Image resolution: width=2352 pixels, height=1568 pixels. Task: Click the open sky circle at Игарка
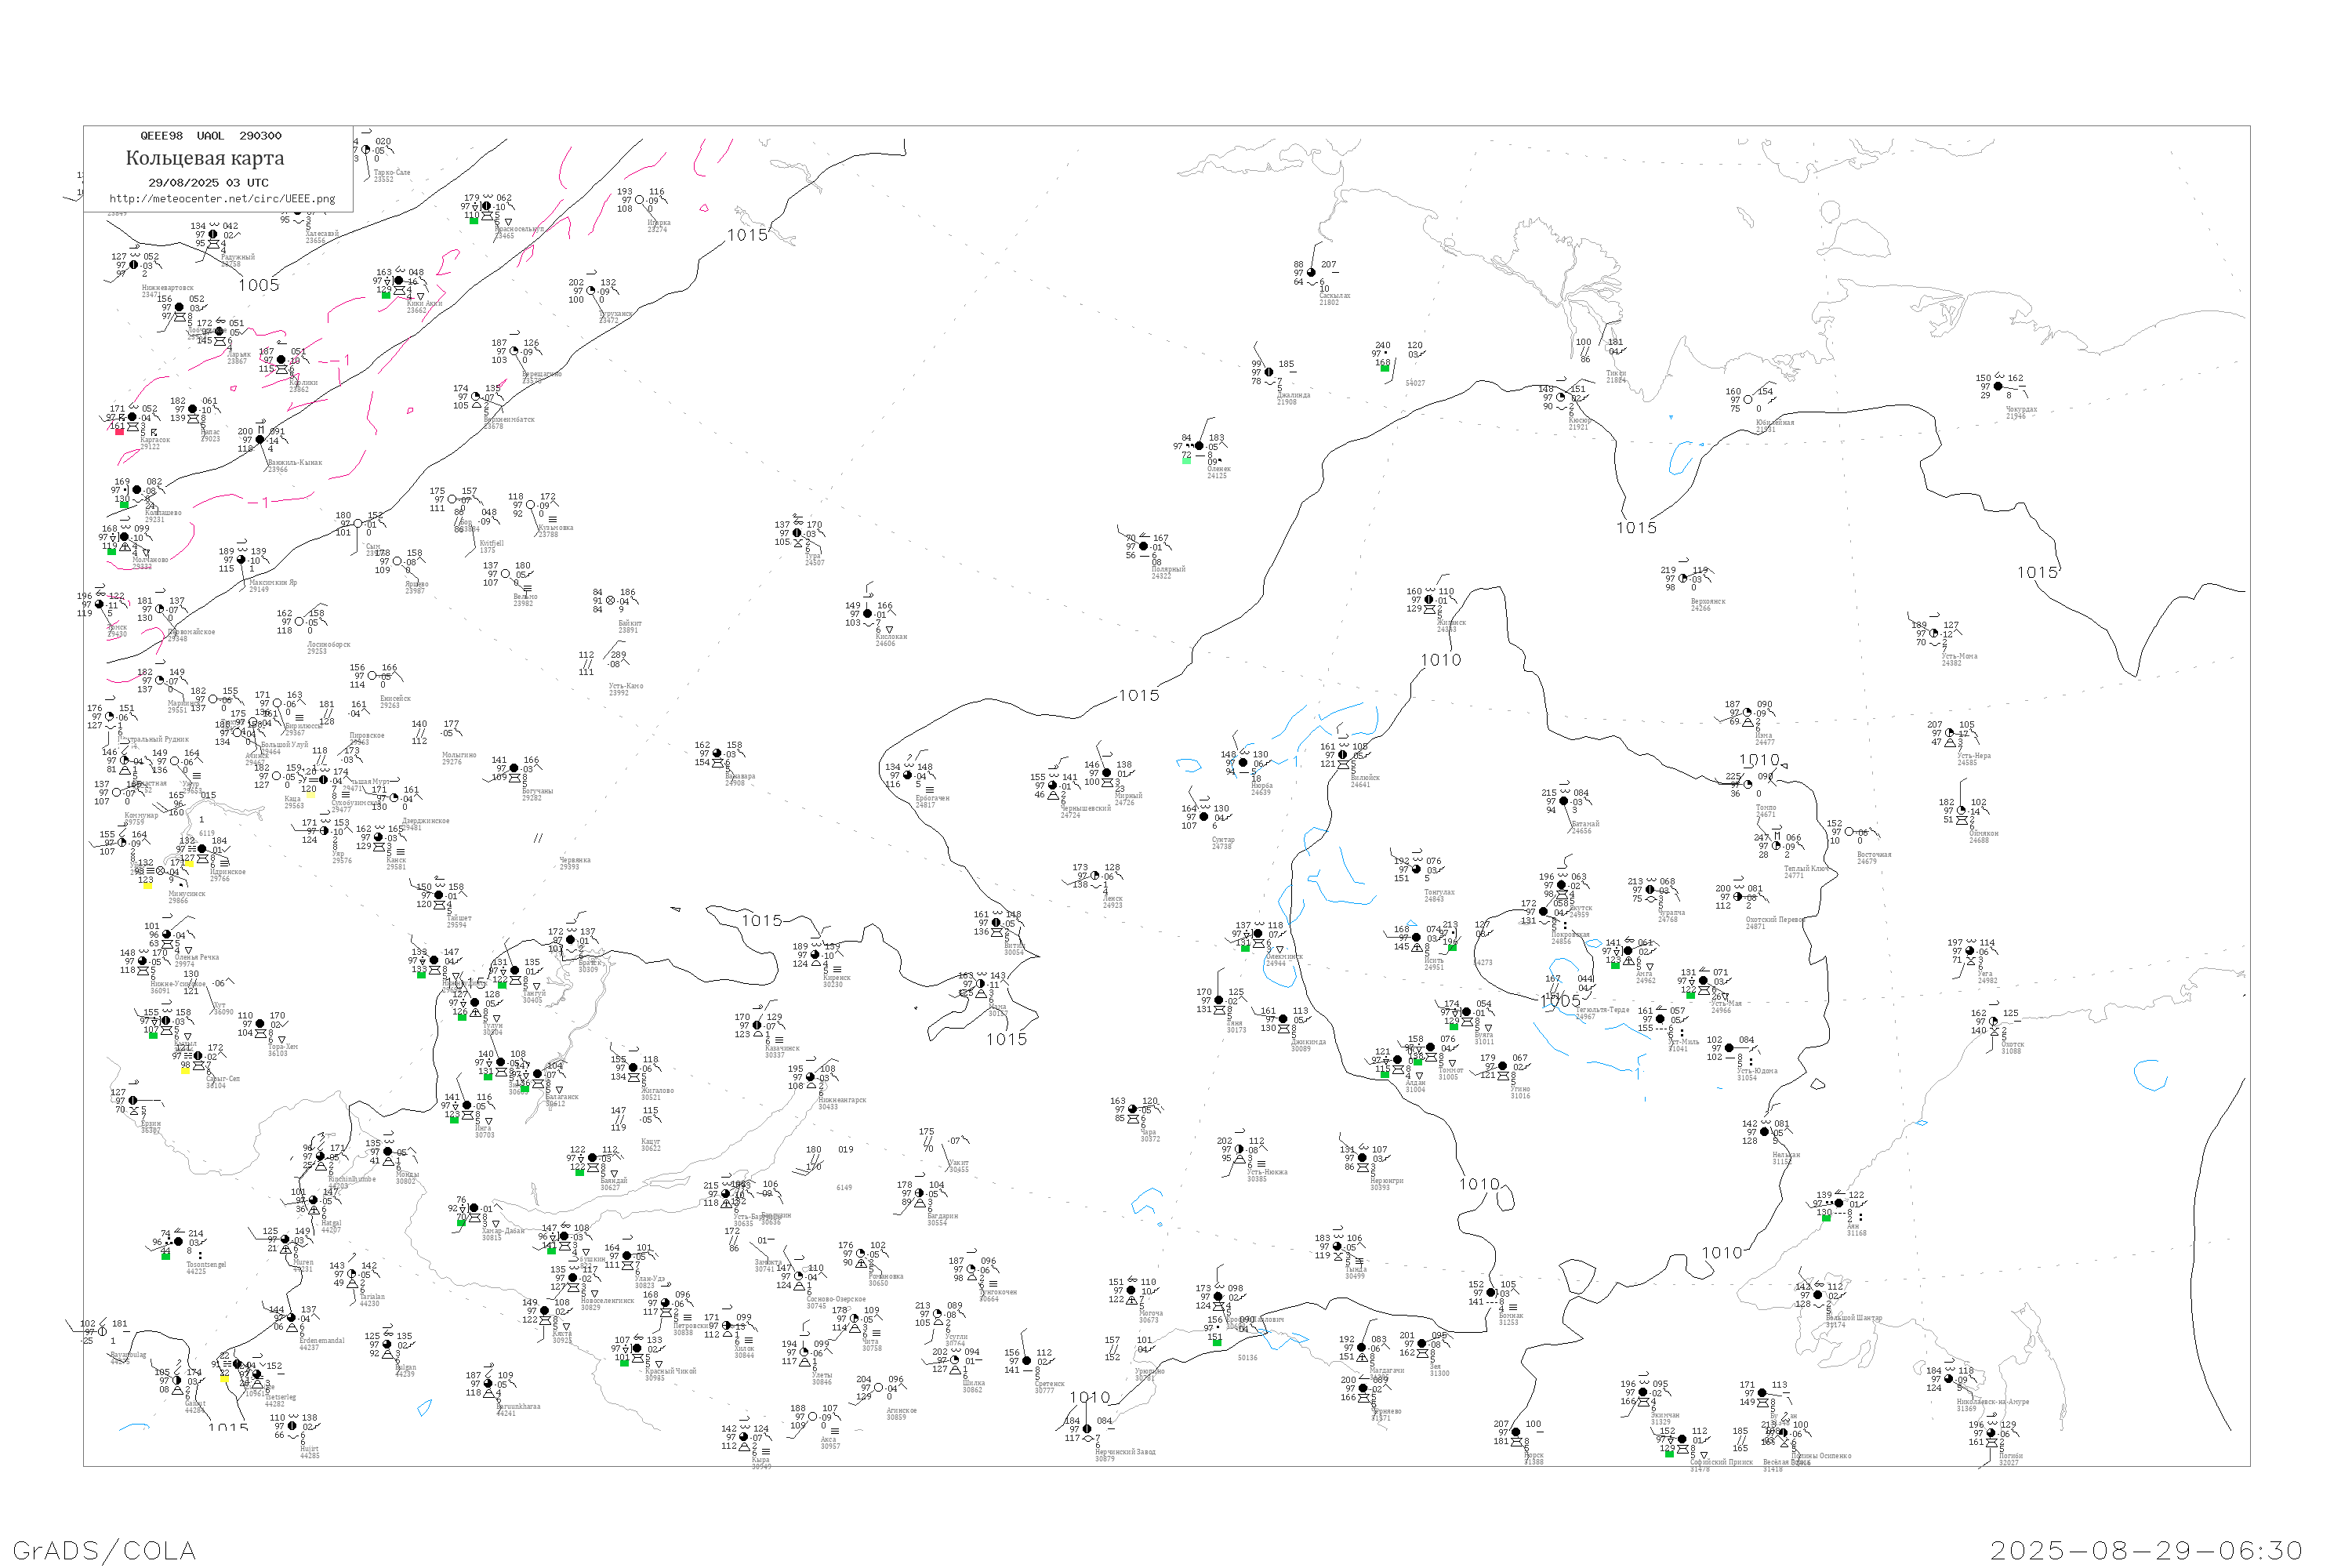pyautogui.click(x=640, y=200)
